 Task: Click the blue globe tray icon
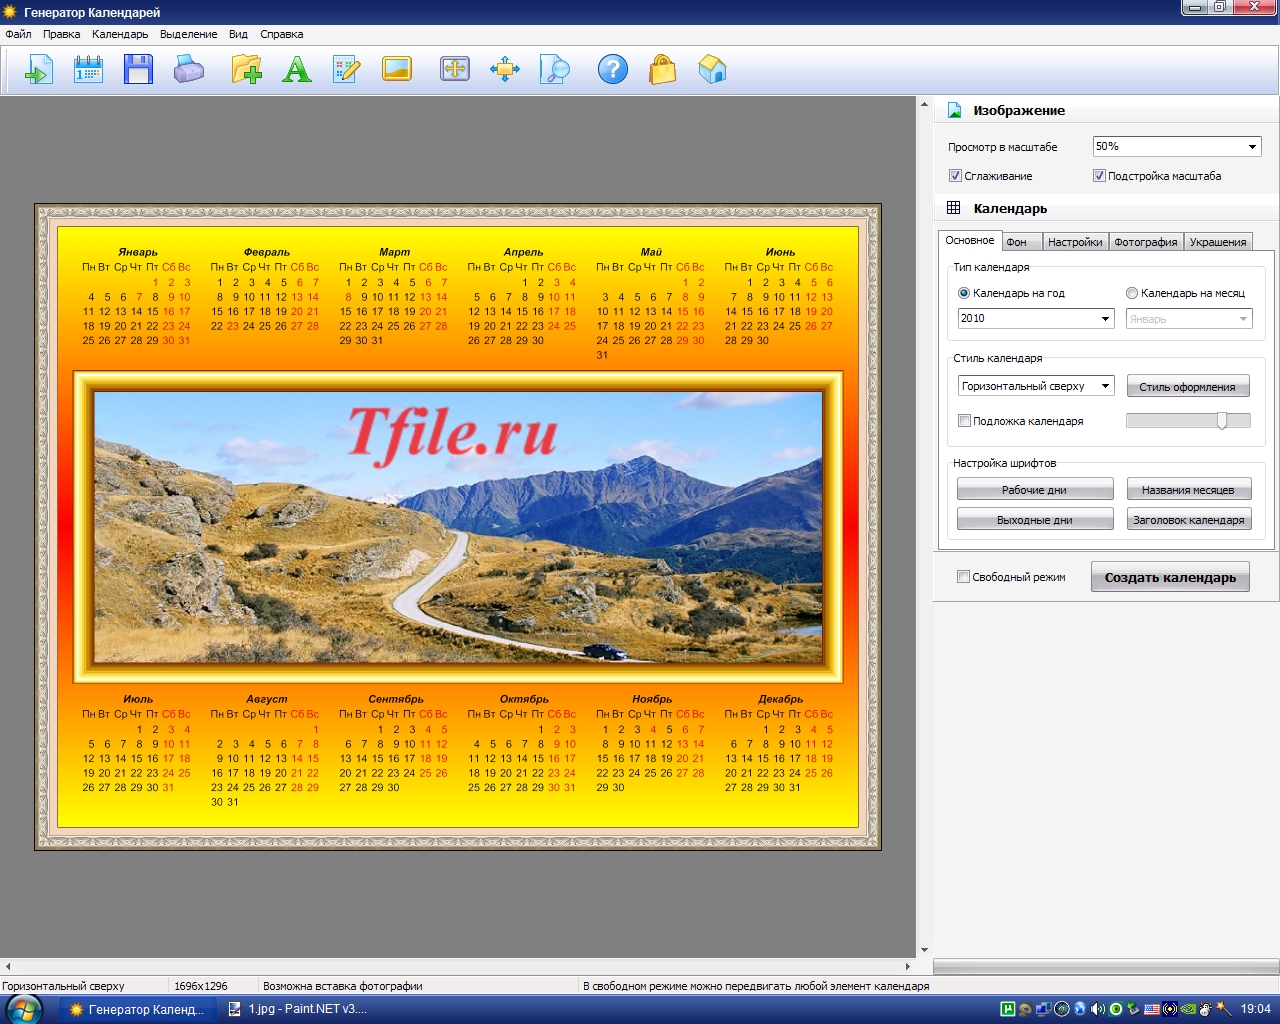[x=1080, y=1009]
